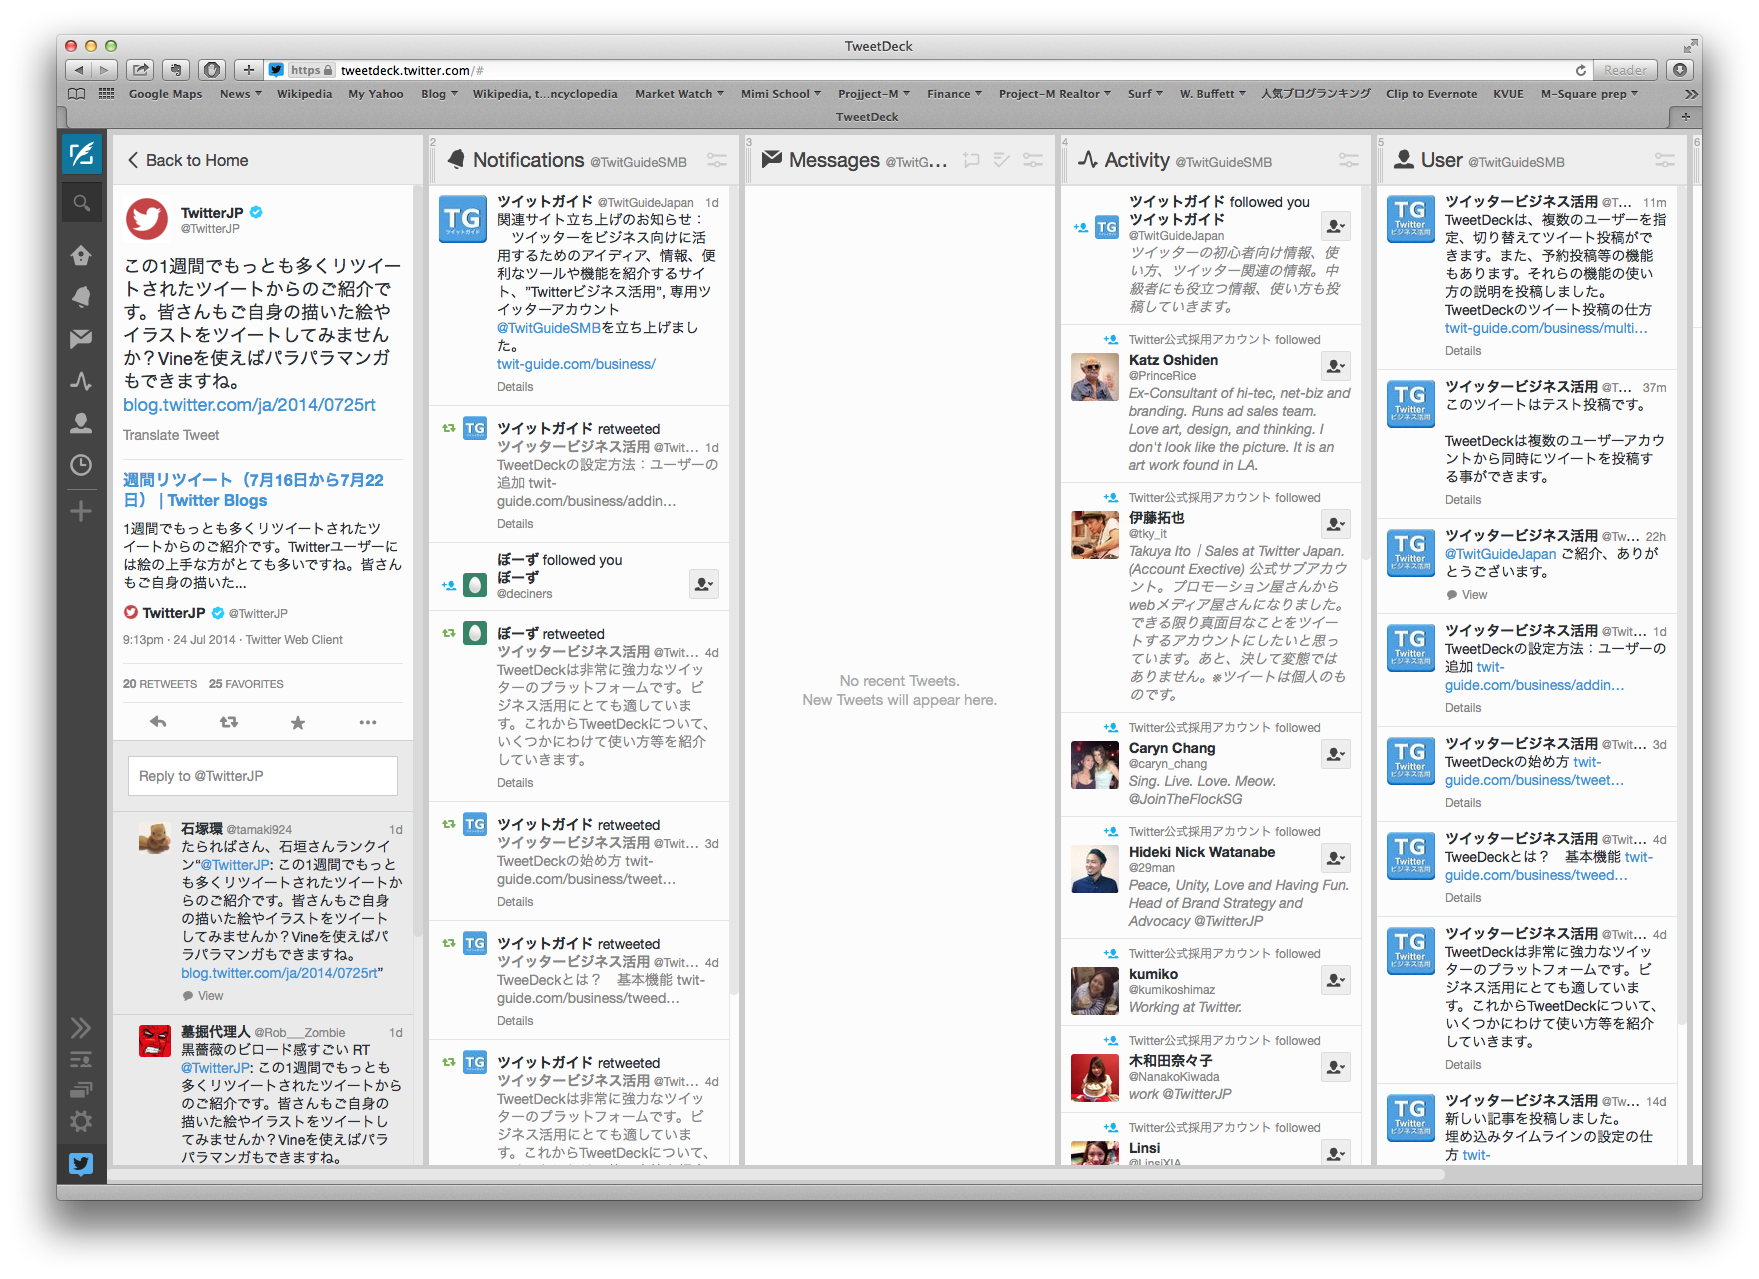Follow kumiko @kumikoshimaz
Viewport: 1759px width, 1279px height.
(1336, 980)
